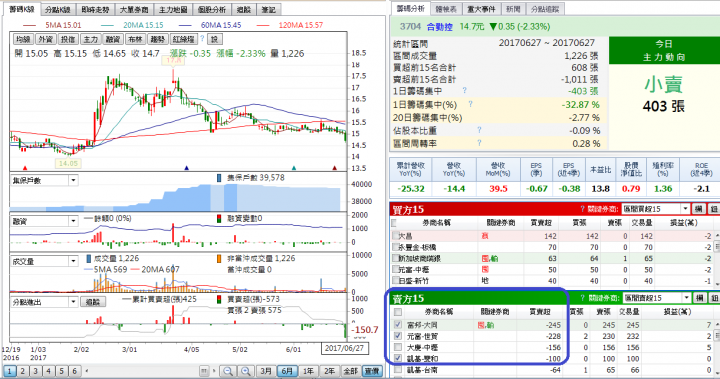This screenshot has height=379, width=720.
Task: Select layout preset button 6
Action: (74, 371)
